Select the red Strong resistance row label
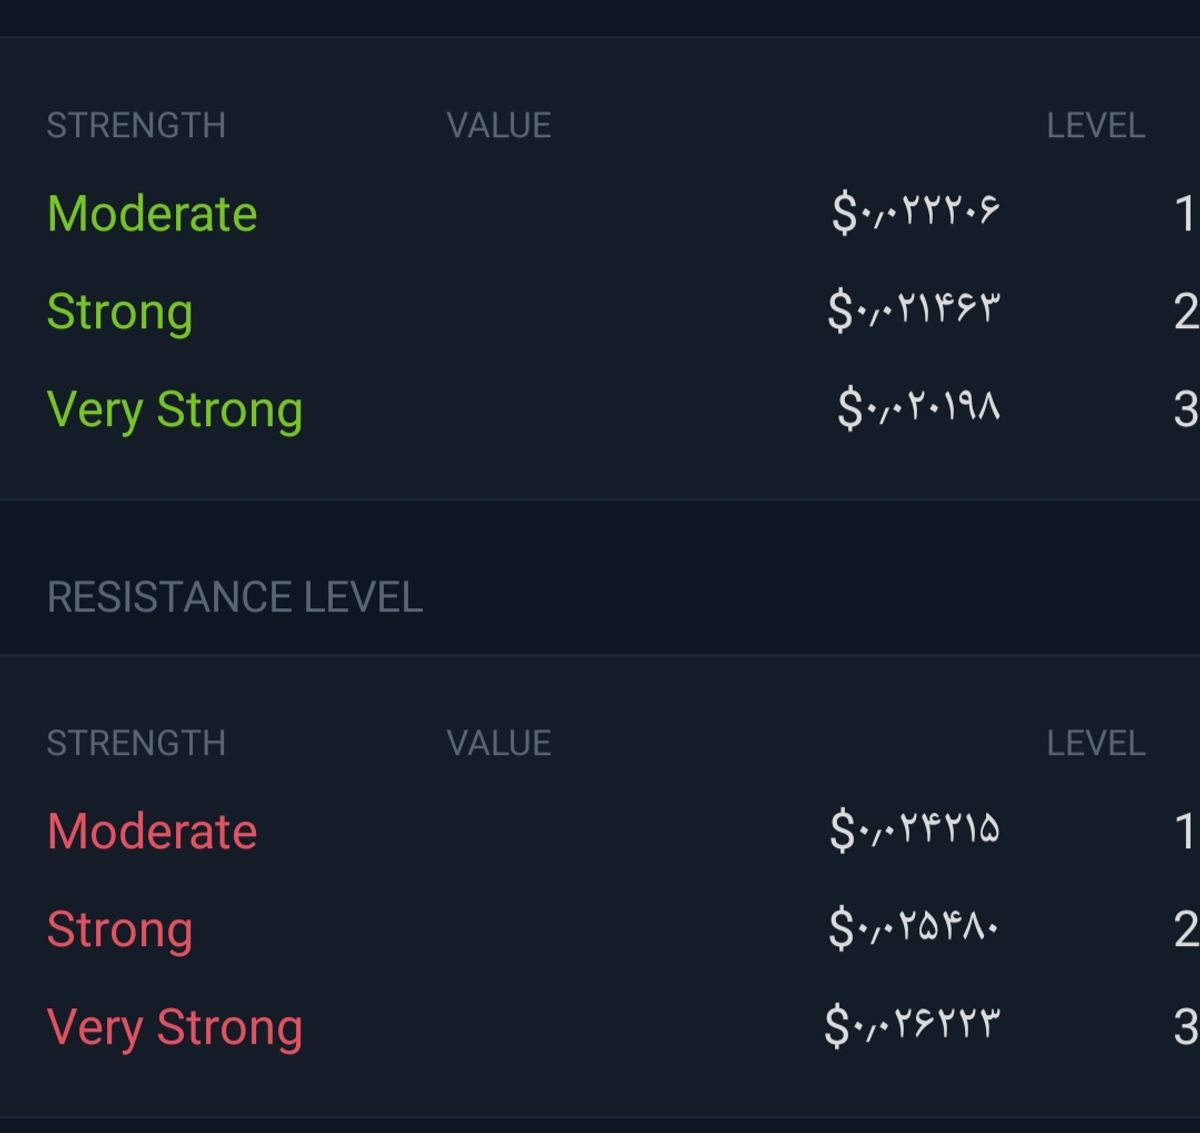Screen dimensions: 1200x1133 [x=120, y=930]
